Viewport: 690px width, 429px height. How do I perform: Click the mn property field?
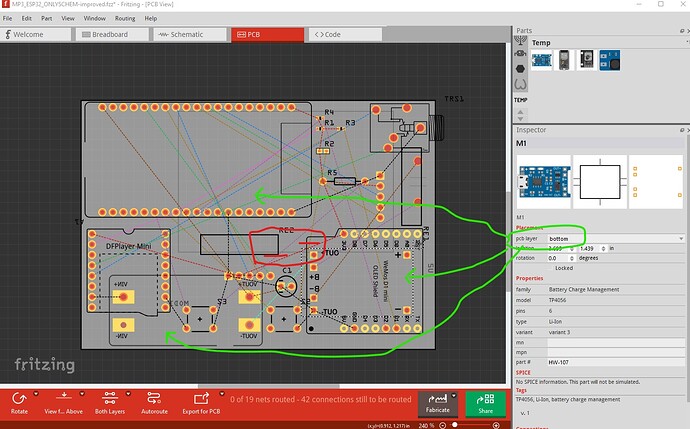click(x=616, y=342)
